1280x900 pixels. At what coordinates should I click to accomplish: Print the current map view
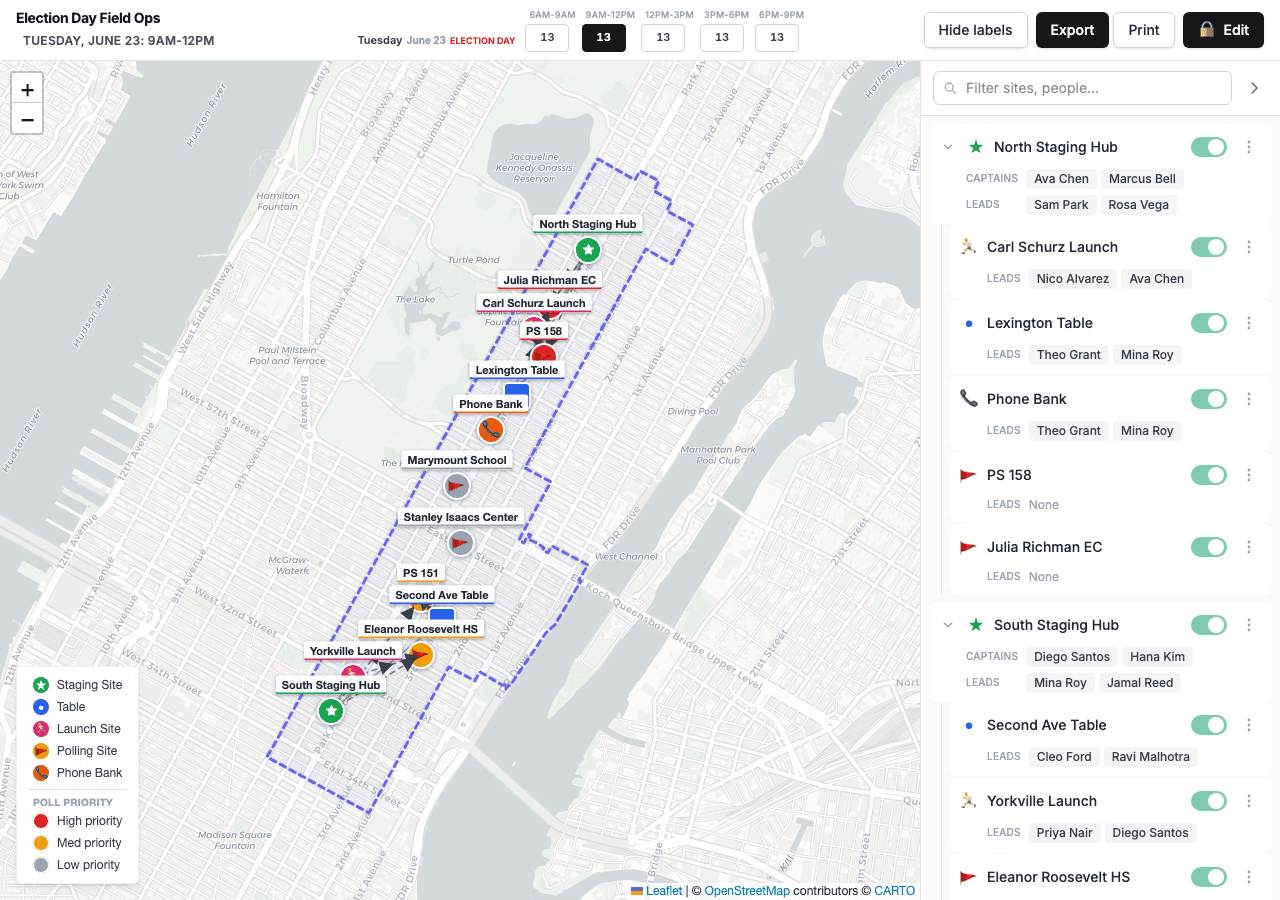(x=1144, y=30)
